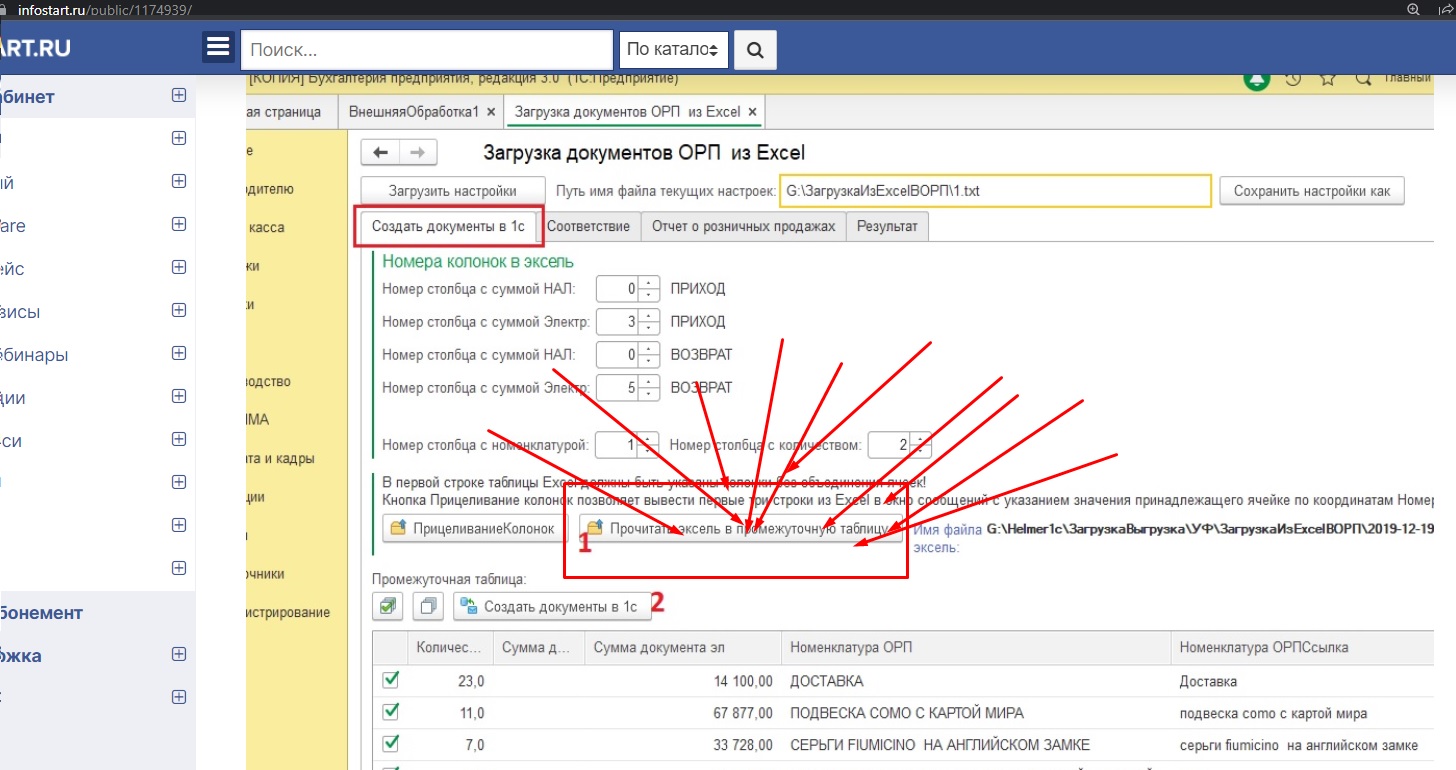Click the 23,0 quantity cell
1456x770 pixels.
(450, 681)
